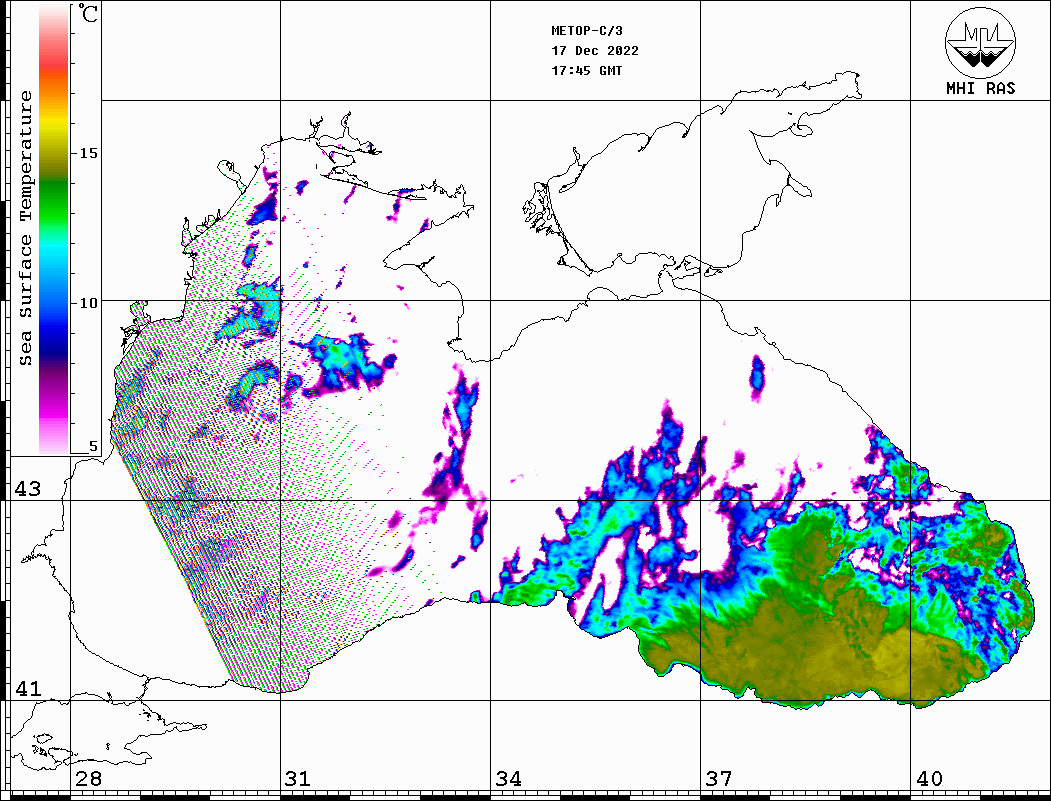The image size is (1051, 801).
Task: Click the "METOP-C/3" satellite label
Action: pyautogui.click(x=587, y=31)
